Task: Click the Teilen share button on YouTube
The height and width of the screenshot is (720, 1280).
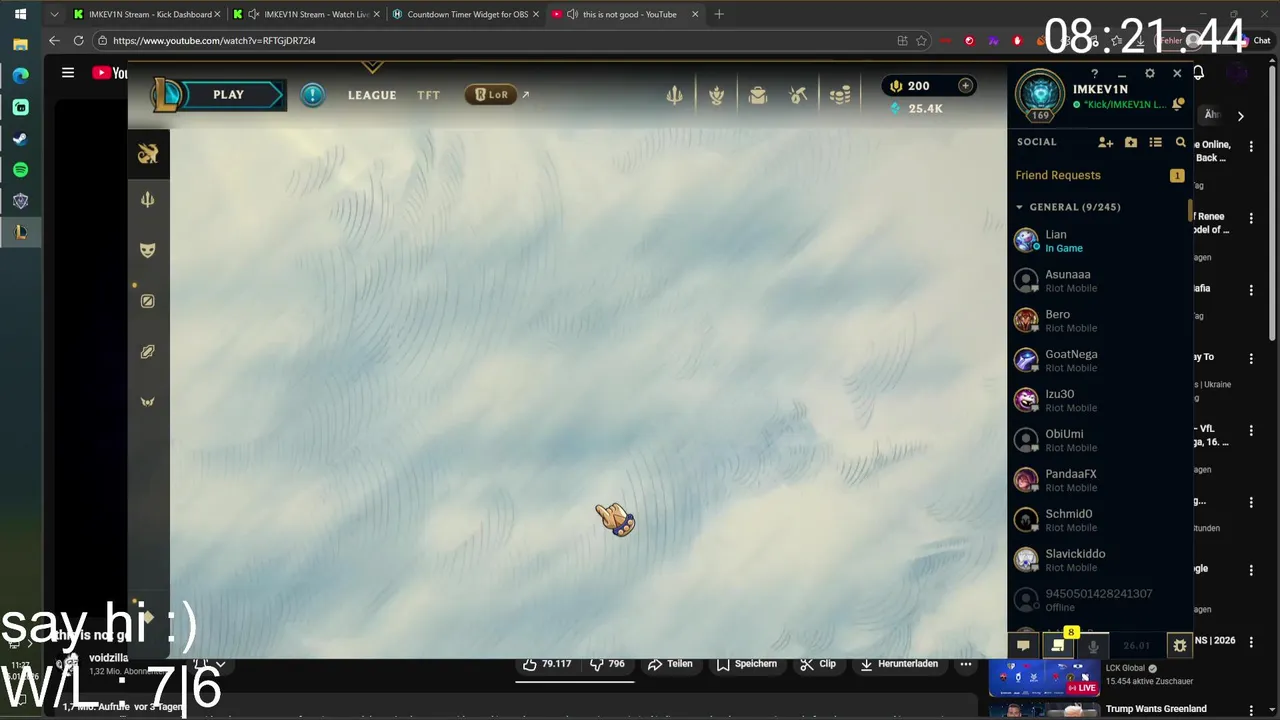Action: click(x=670, y=664)
